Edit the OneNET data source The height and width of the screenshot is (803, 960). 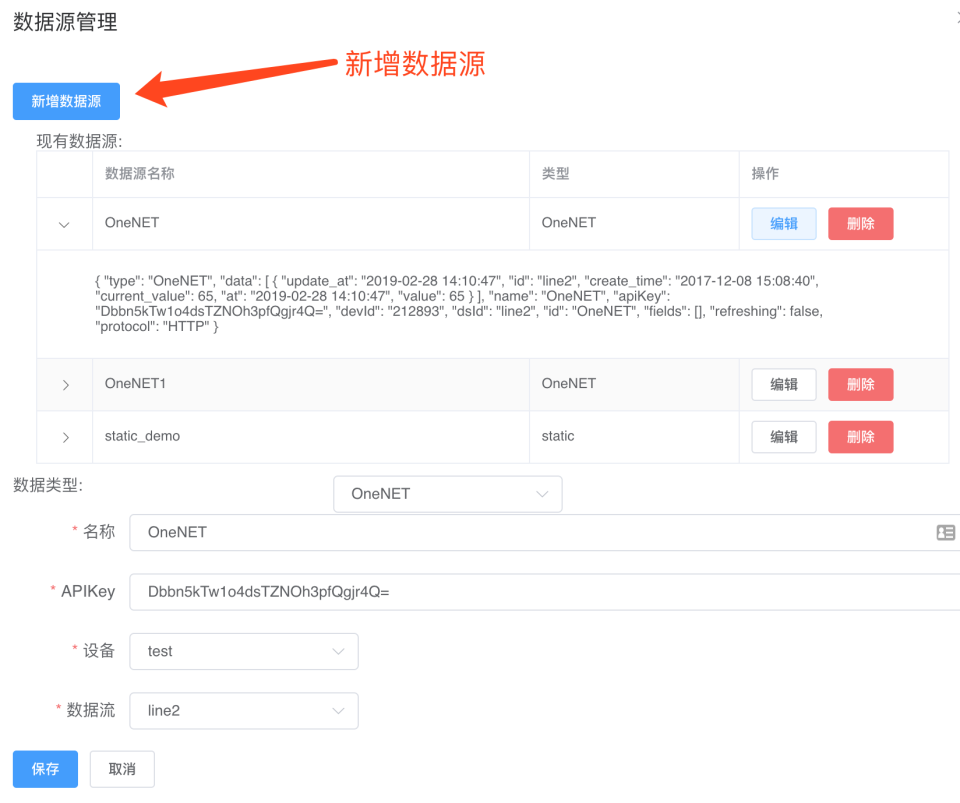click(x=784, y=223)
